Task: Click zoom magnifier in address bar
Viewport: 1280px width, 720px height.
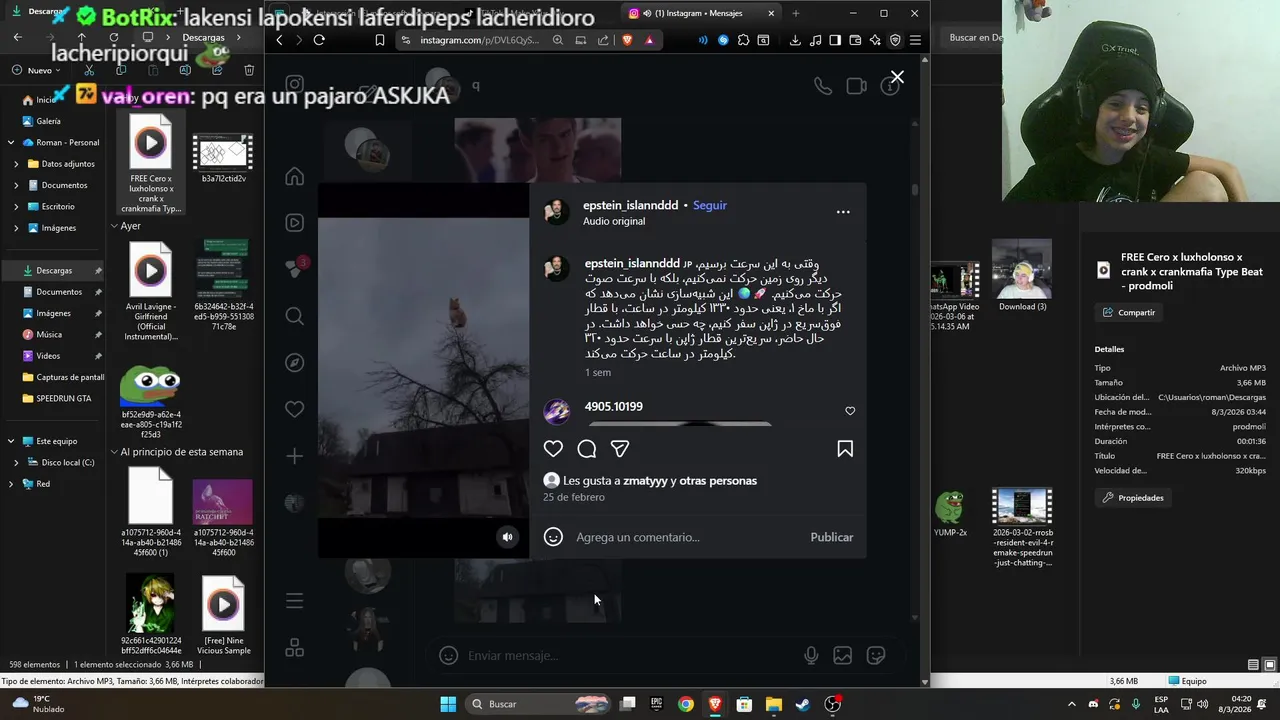Action: (x=558, y=40)
